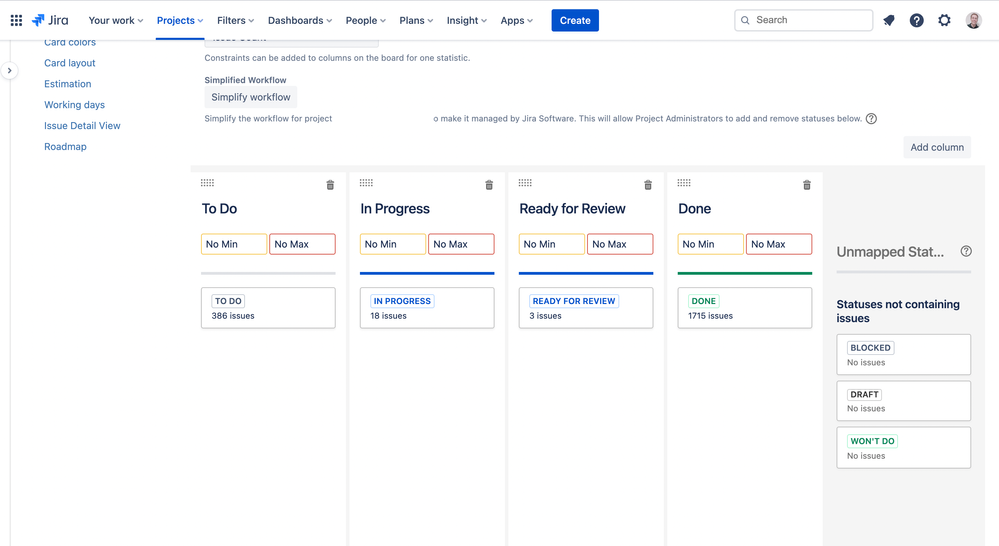
Task: Select the TO DO status card
Action: pos(268,308)
